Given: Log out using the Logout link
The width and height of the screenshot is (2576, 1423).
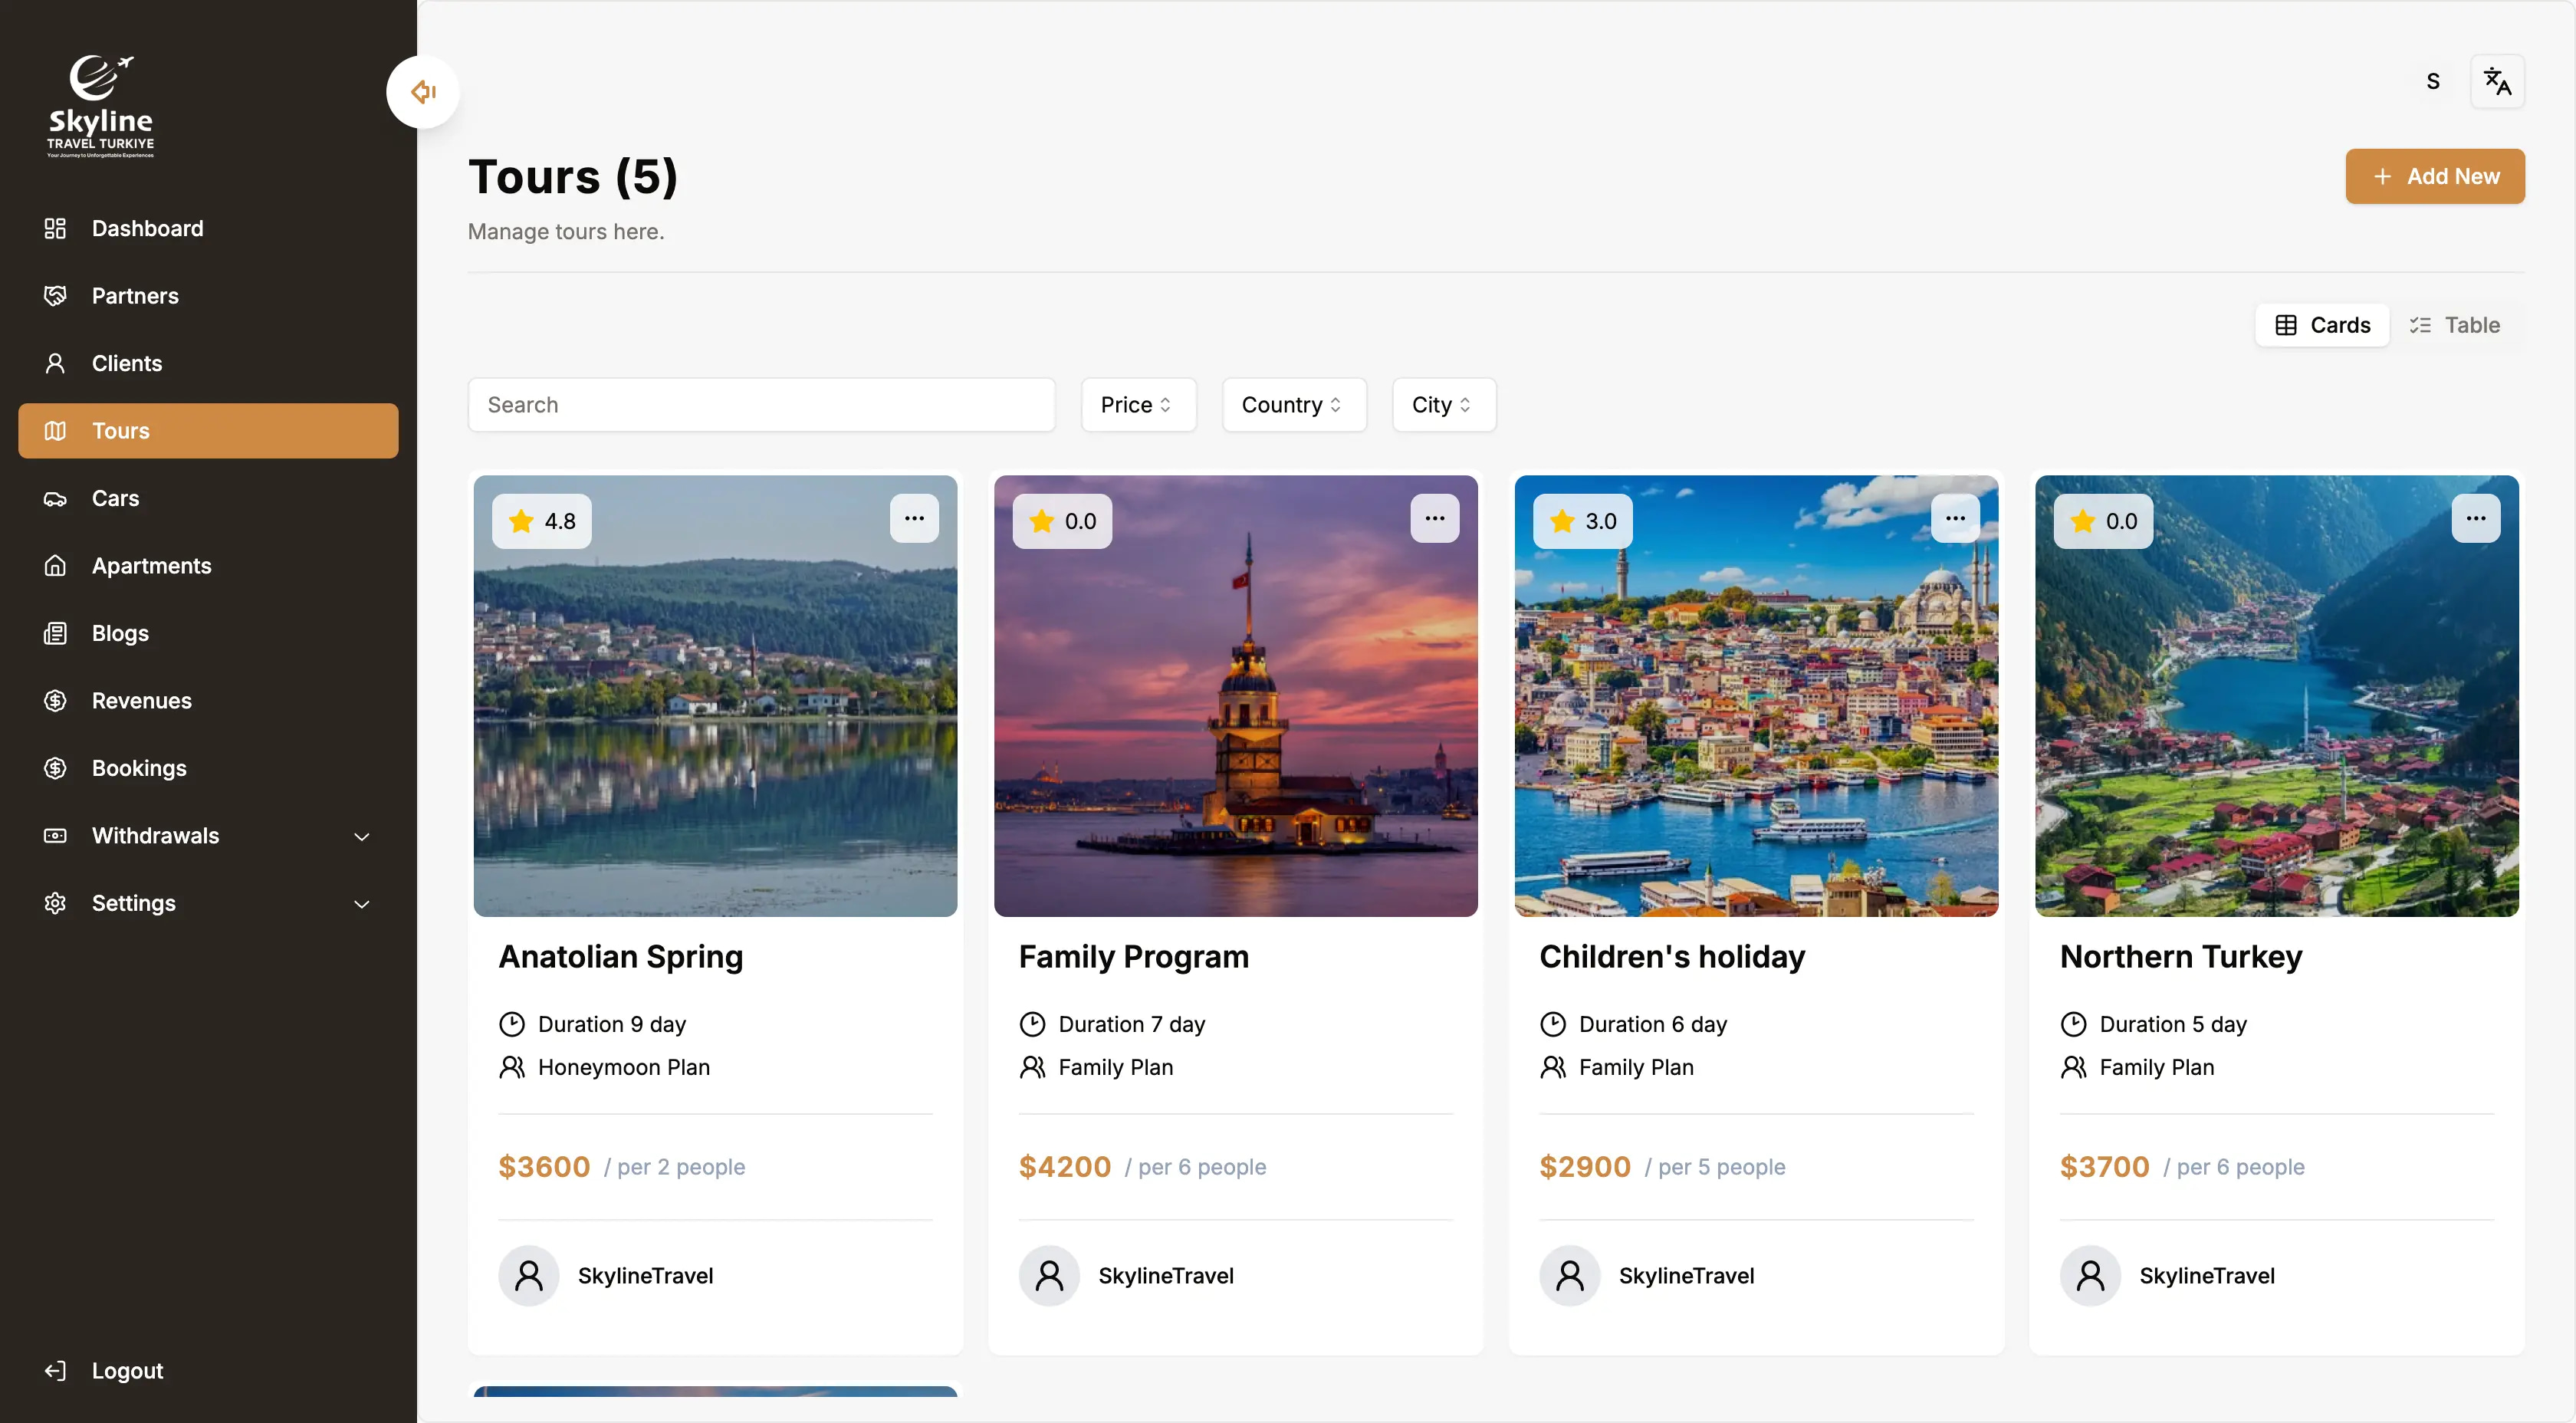Looking at the screenshot, I should tap(127, 1370).
